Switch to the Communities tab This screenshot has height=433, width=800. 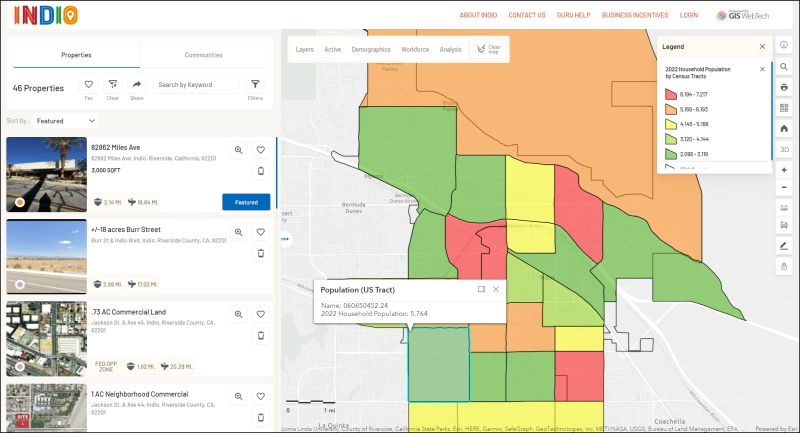tap(204, 55)
